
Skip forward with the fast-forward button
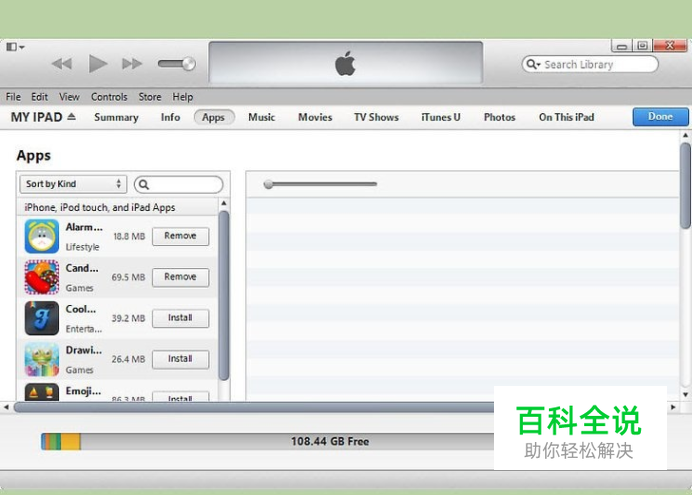click(x=132, y=64)
